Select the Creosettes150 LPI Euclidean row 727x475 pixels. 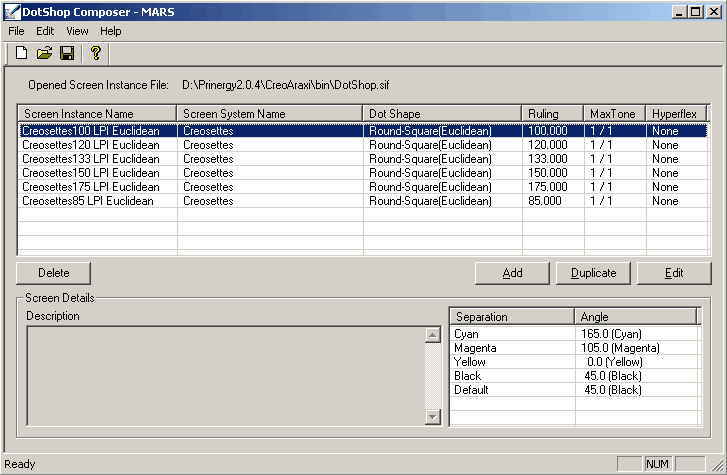[x=90, y=173]
